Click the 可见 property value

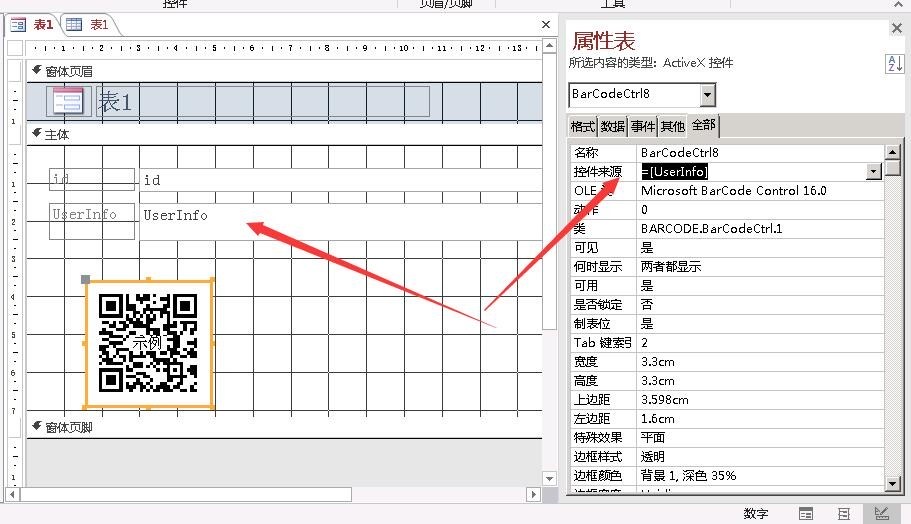[x=761, y=248]
